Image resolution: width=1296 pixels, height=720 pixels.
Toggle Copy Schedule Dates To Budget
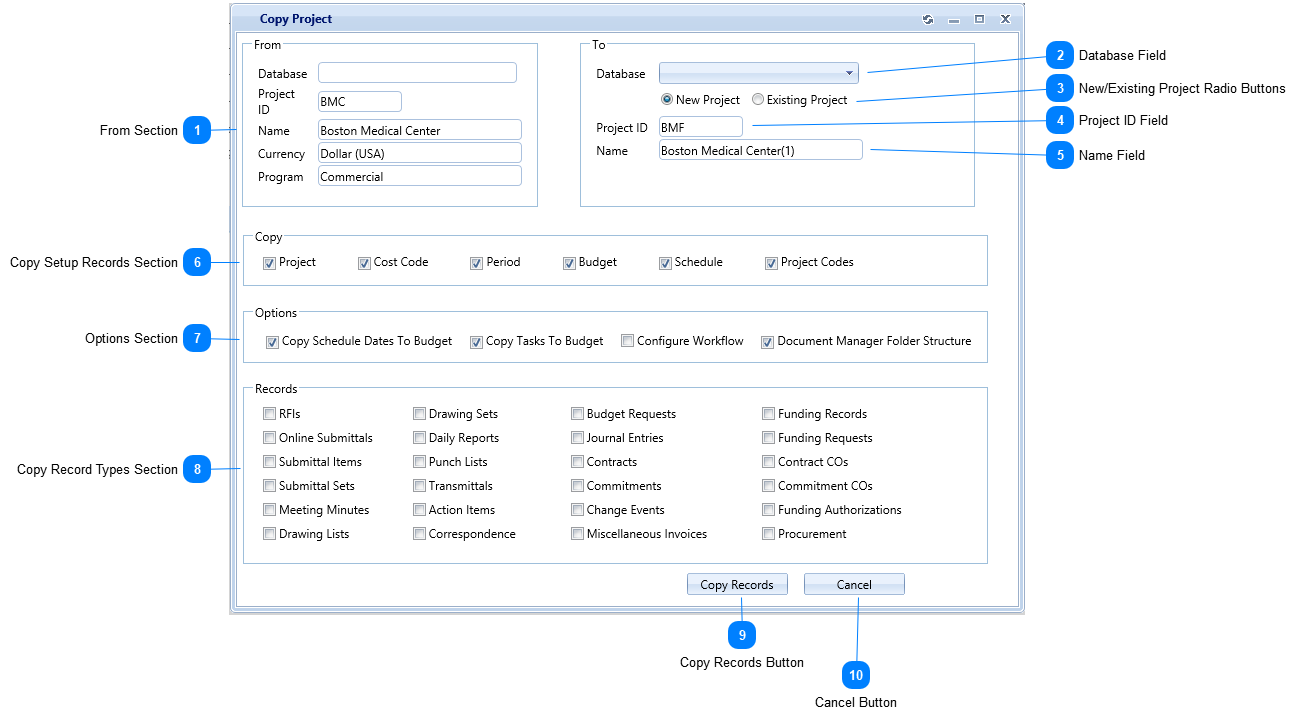coord(272,342)
